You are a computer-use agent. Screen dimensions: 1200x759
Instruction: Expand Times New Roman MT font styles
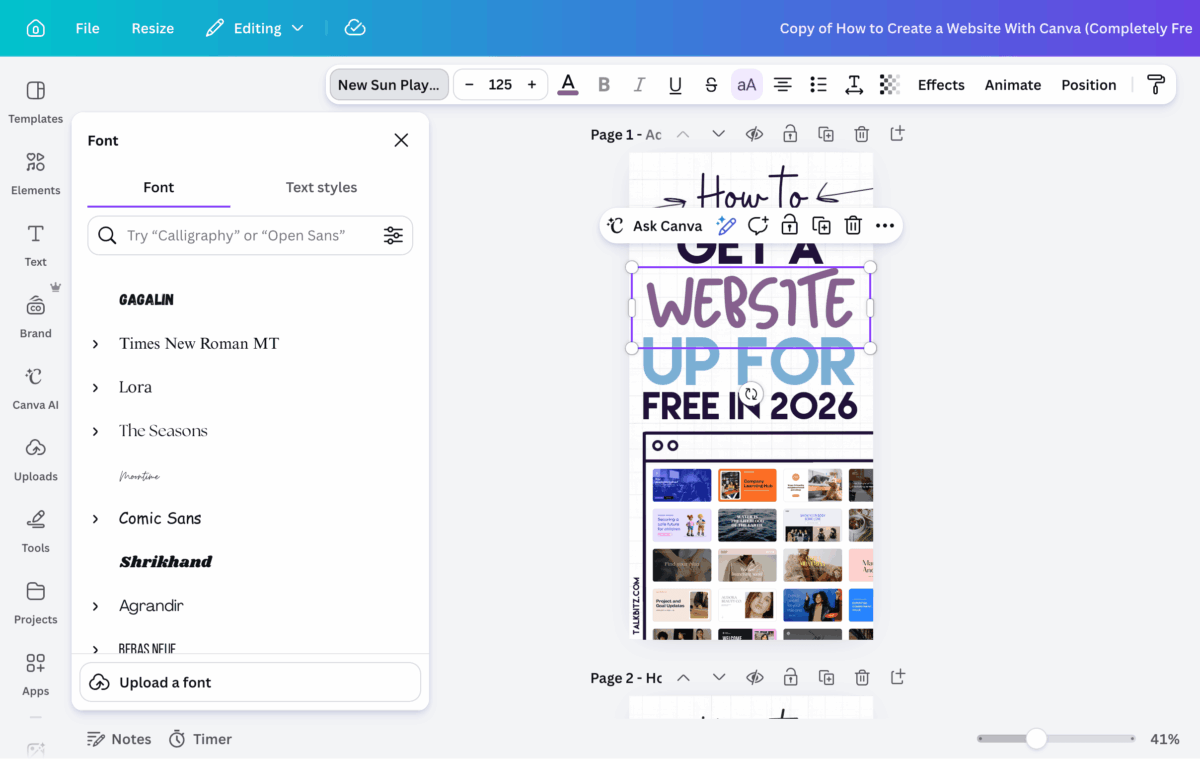[x=96, y=344]
